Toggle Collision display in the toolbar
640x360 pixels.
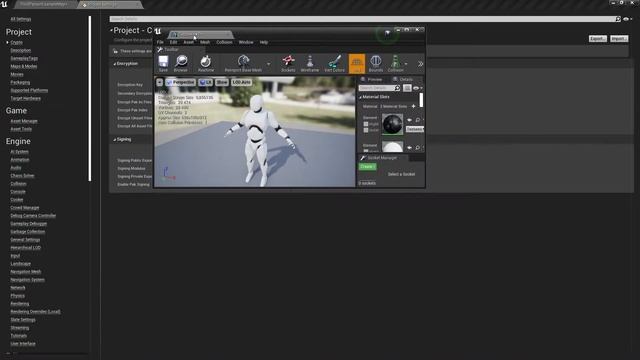(395, 64)
